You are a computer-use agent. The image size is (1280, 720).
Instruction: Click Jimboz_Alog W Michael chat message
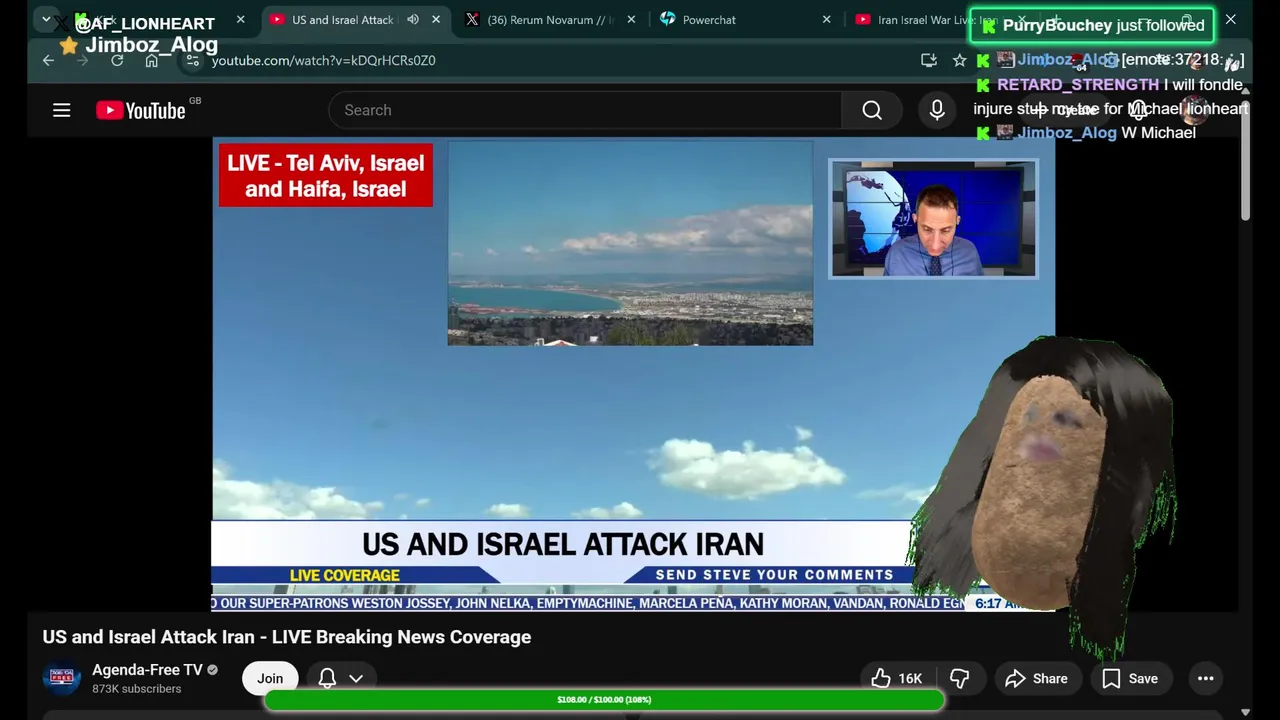pyautogui.click(x=1087, y=132)
